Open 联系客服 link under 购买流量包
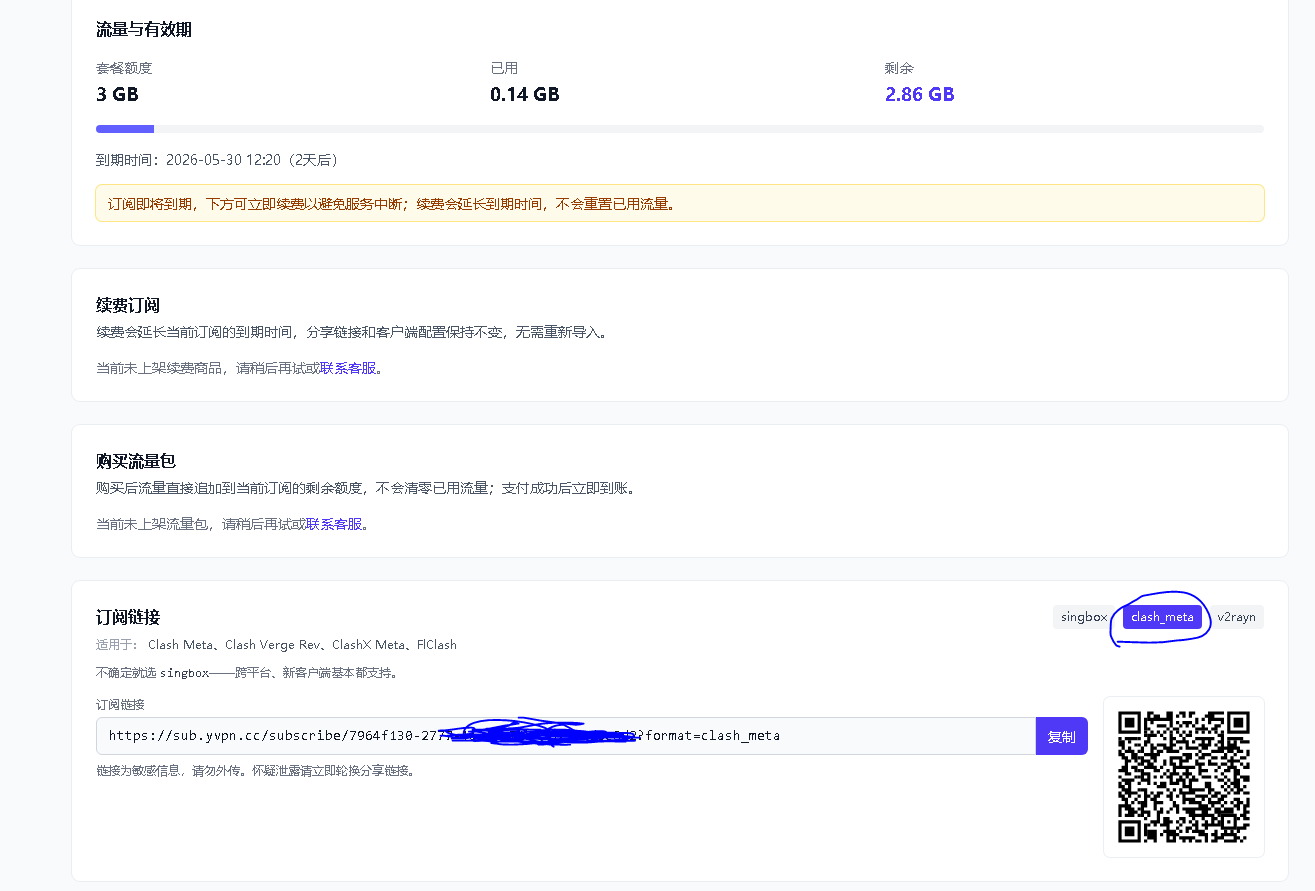This screenshot has width=1315, height=891. click(x=334, y=524)
